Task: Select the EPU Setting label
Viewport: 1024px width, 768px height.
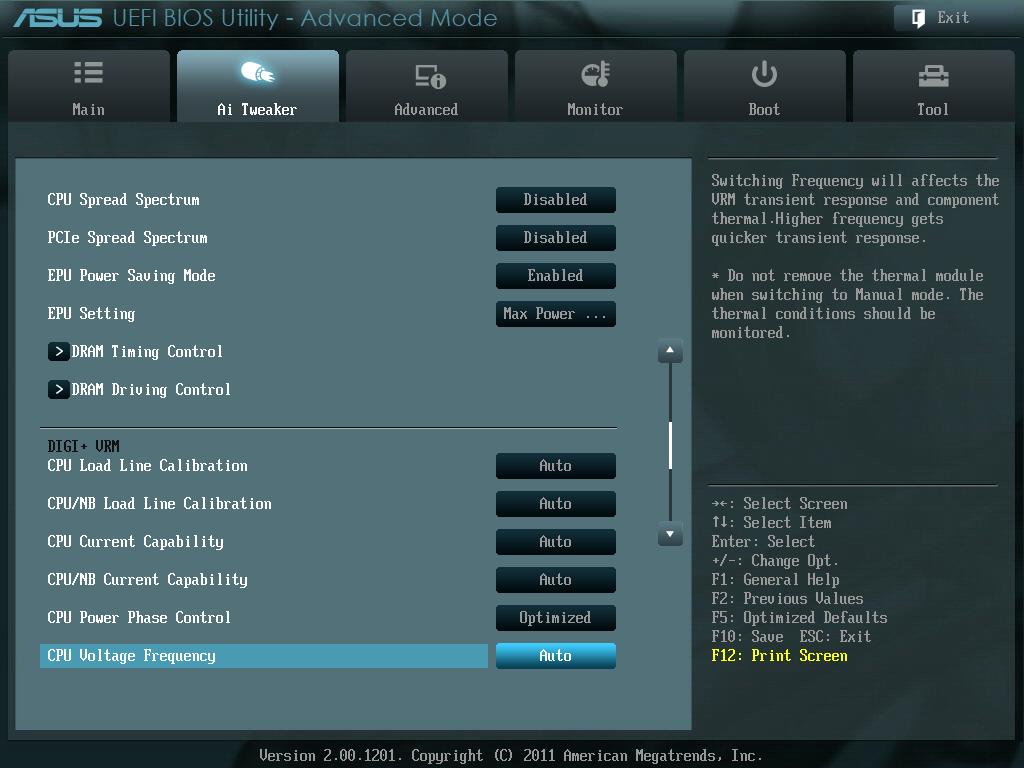Action: [x=91, y=313]
